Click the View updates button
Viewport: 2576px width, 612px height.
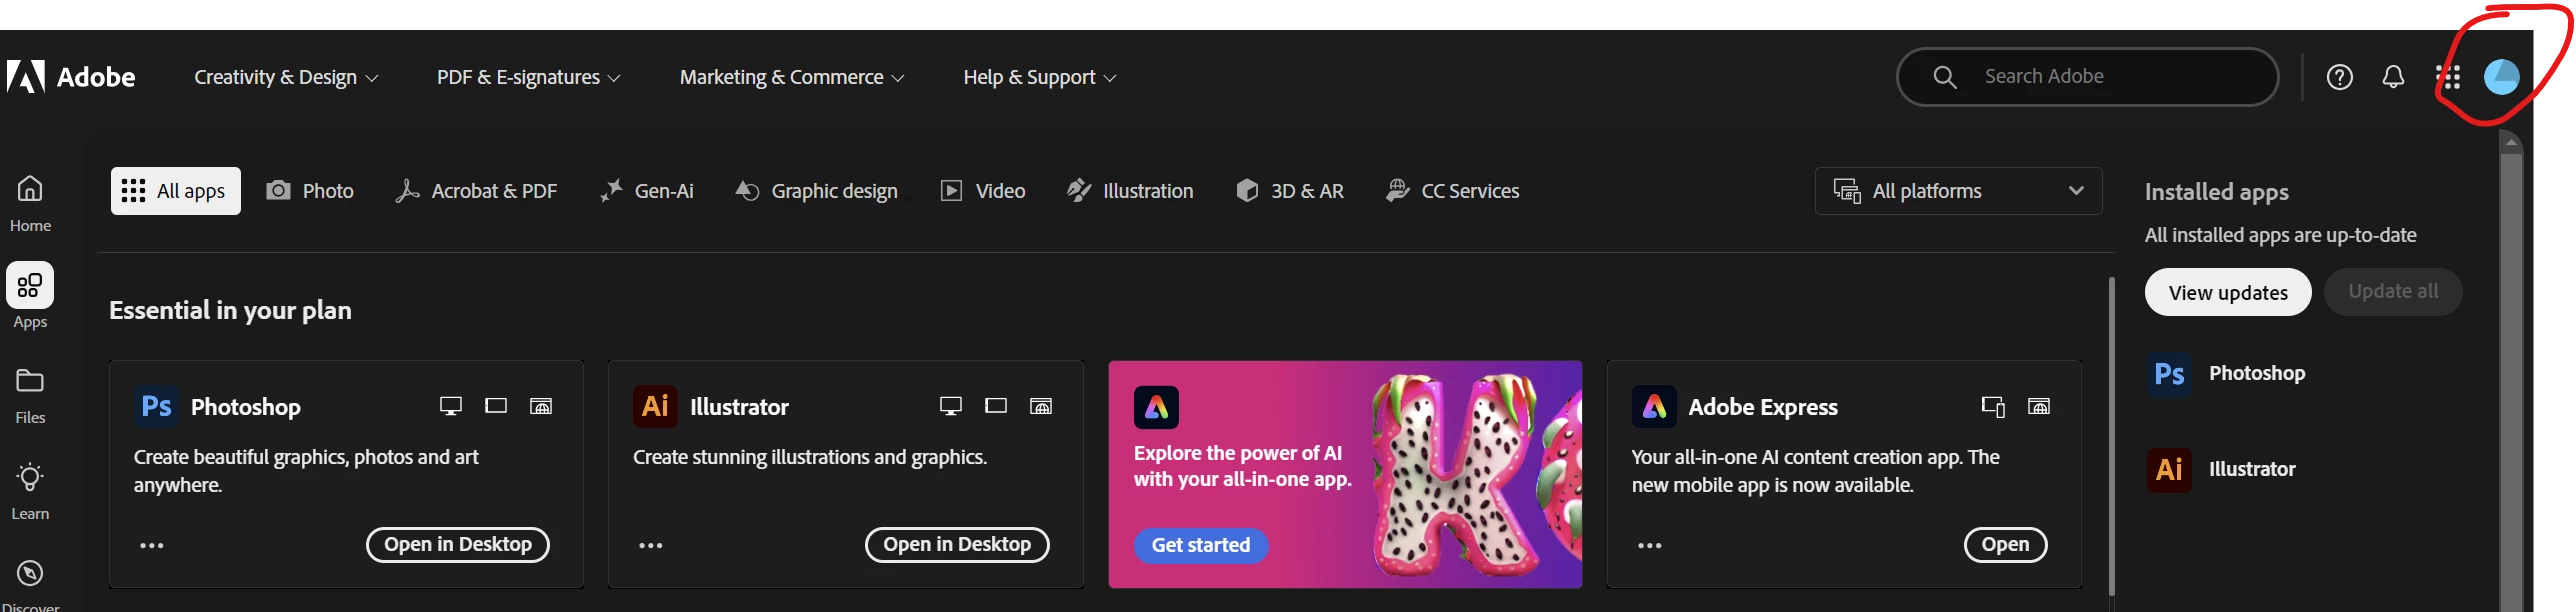2228,293
